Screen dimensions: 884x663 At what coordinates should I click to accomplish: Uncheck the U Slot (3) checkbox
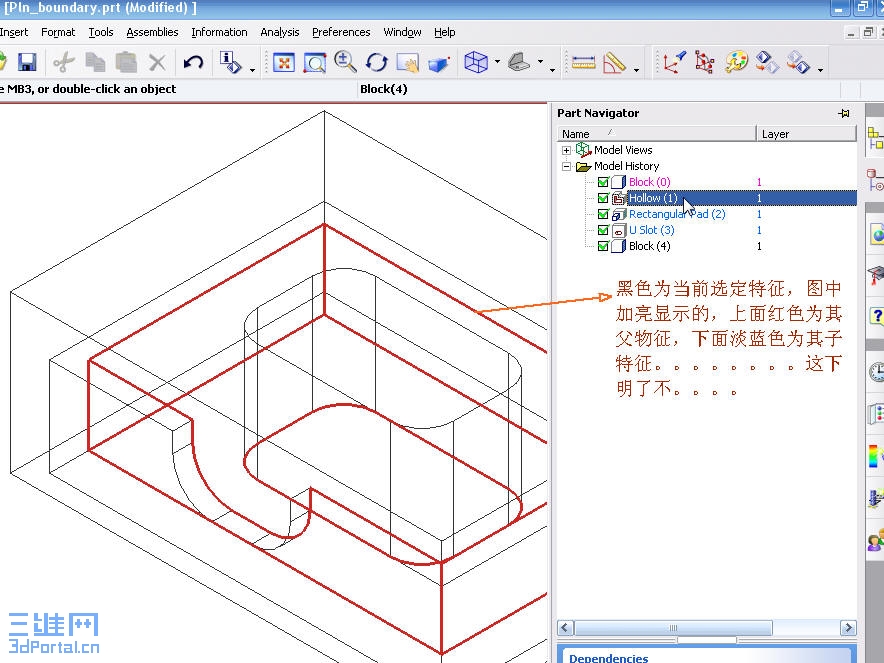tap(603, 230)
